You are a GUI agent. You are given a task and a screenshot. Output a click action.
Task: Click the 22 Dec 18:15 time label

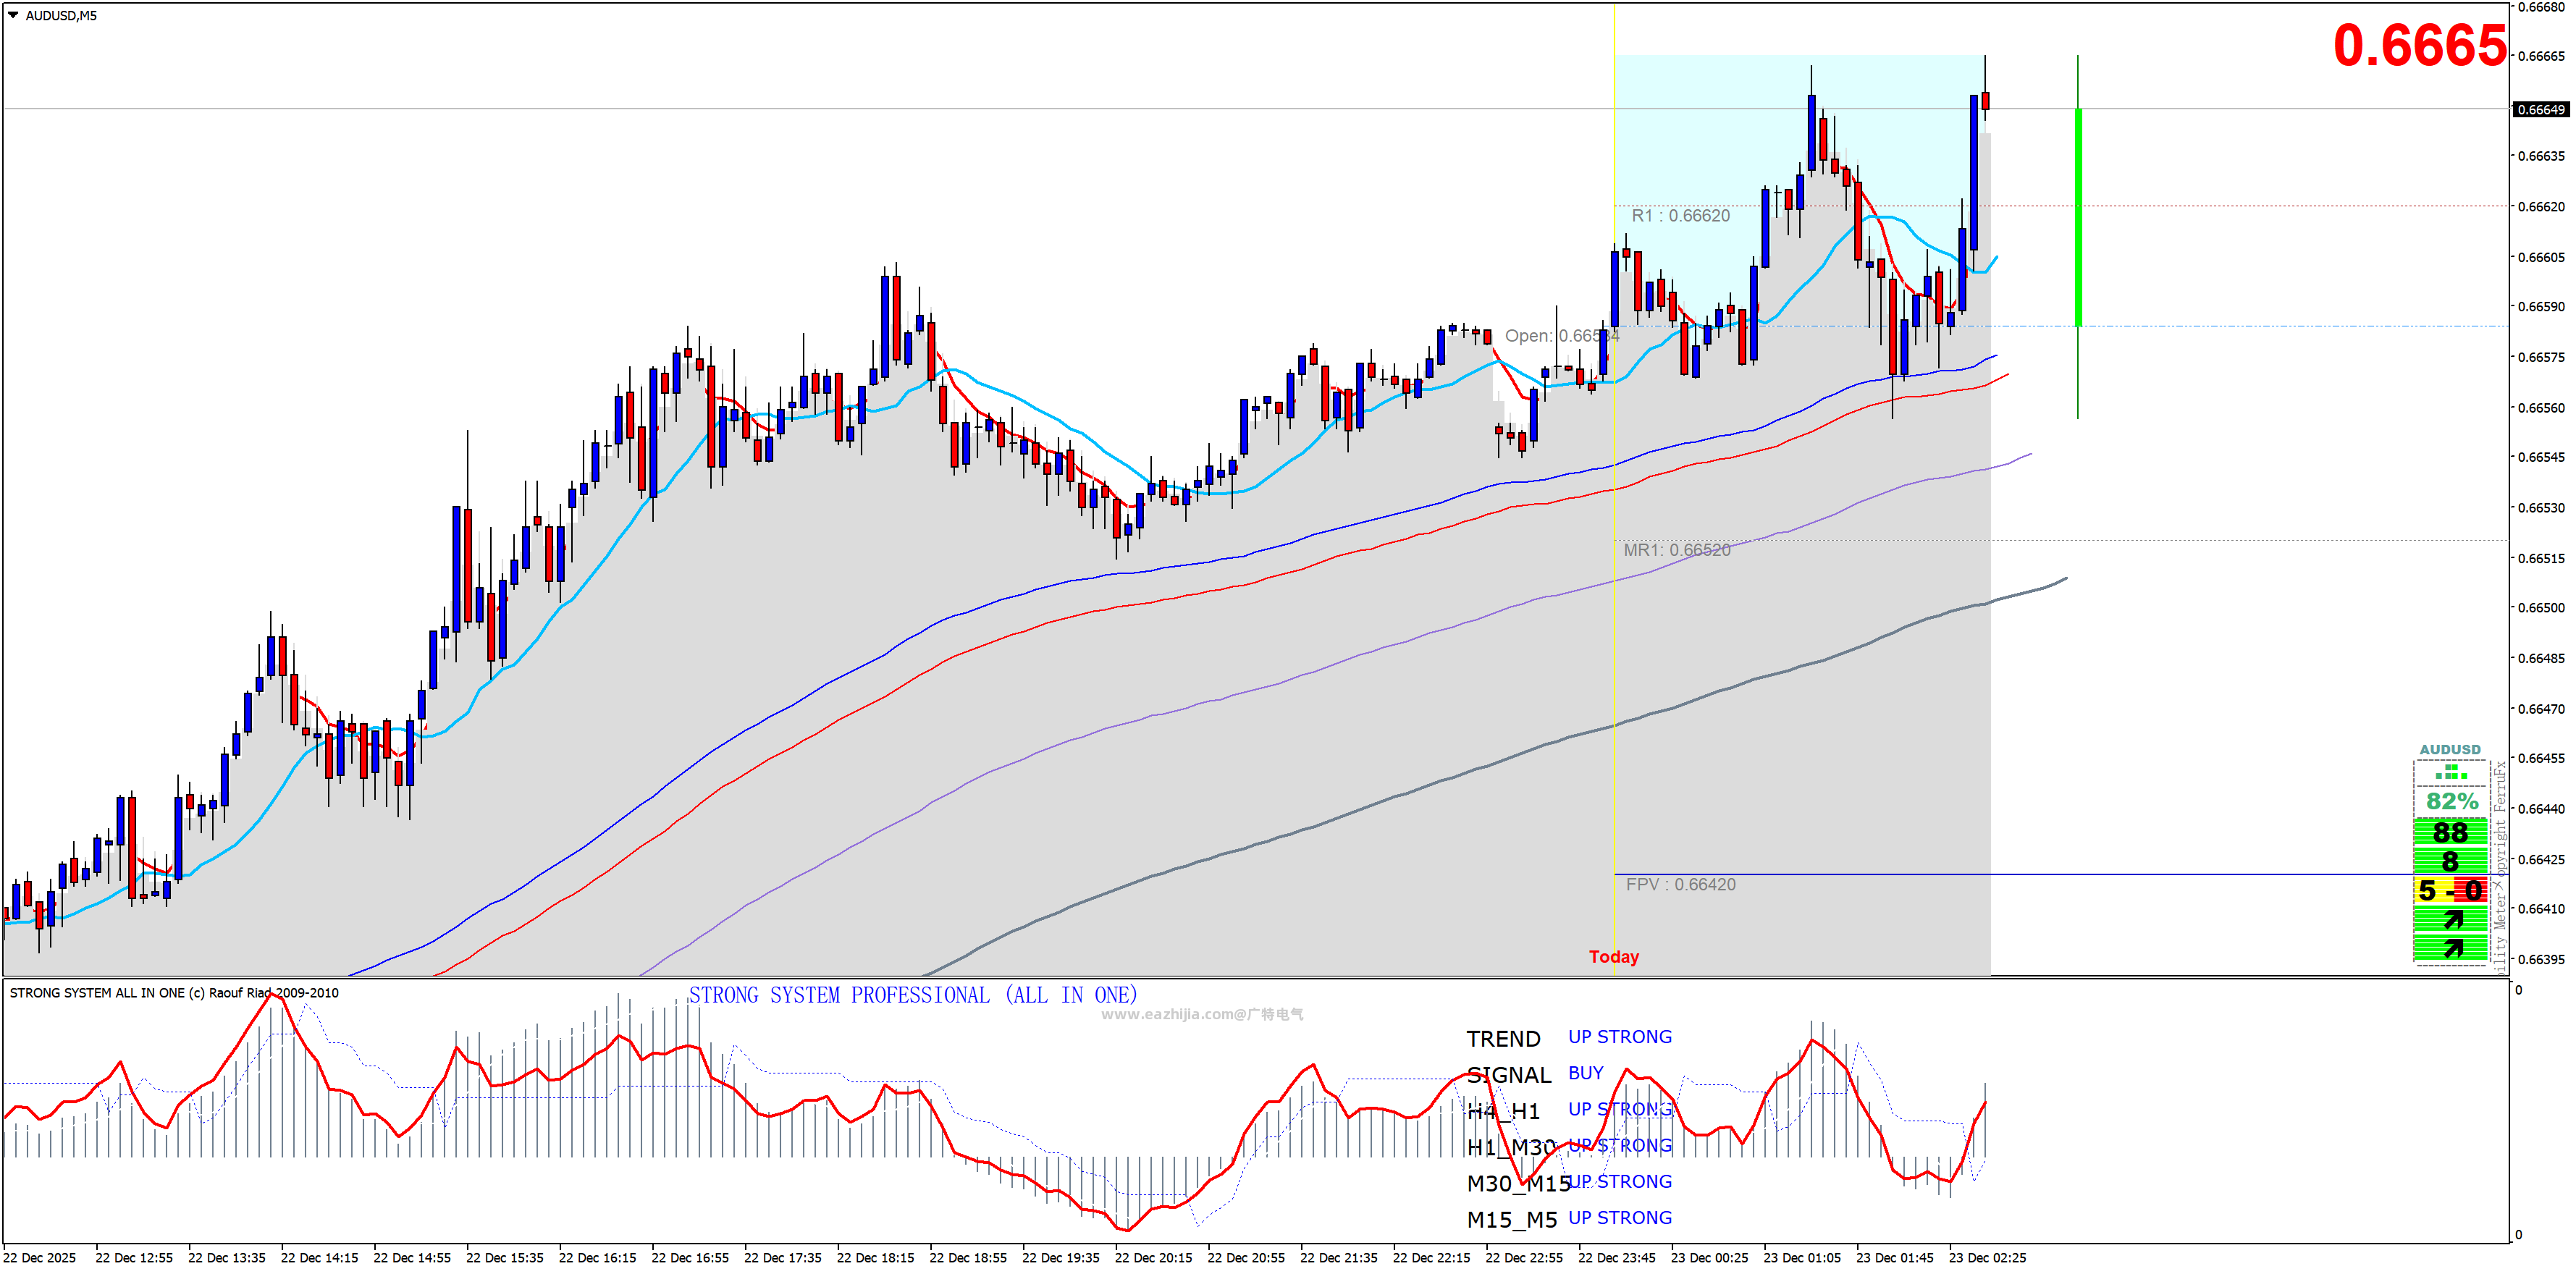[x=875, y=1258]
